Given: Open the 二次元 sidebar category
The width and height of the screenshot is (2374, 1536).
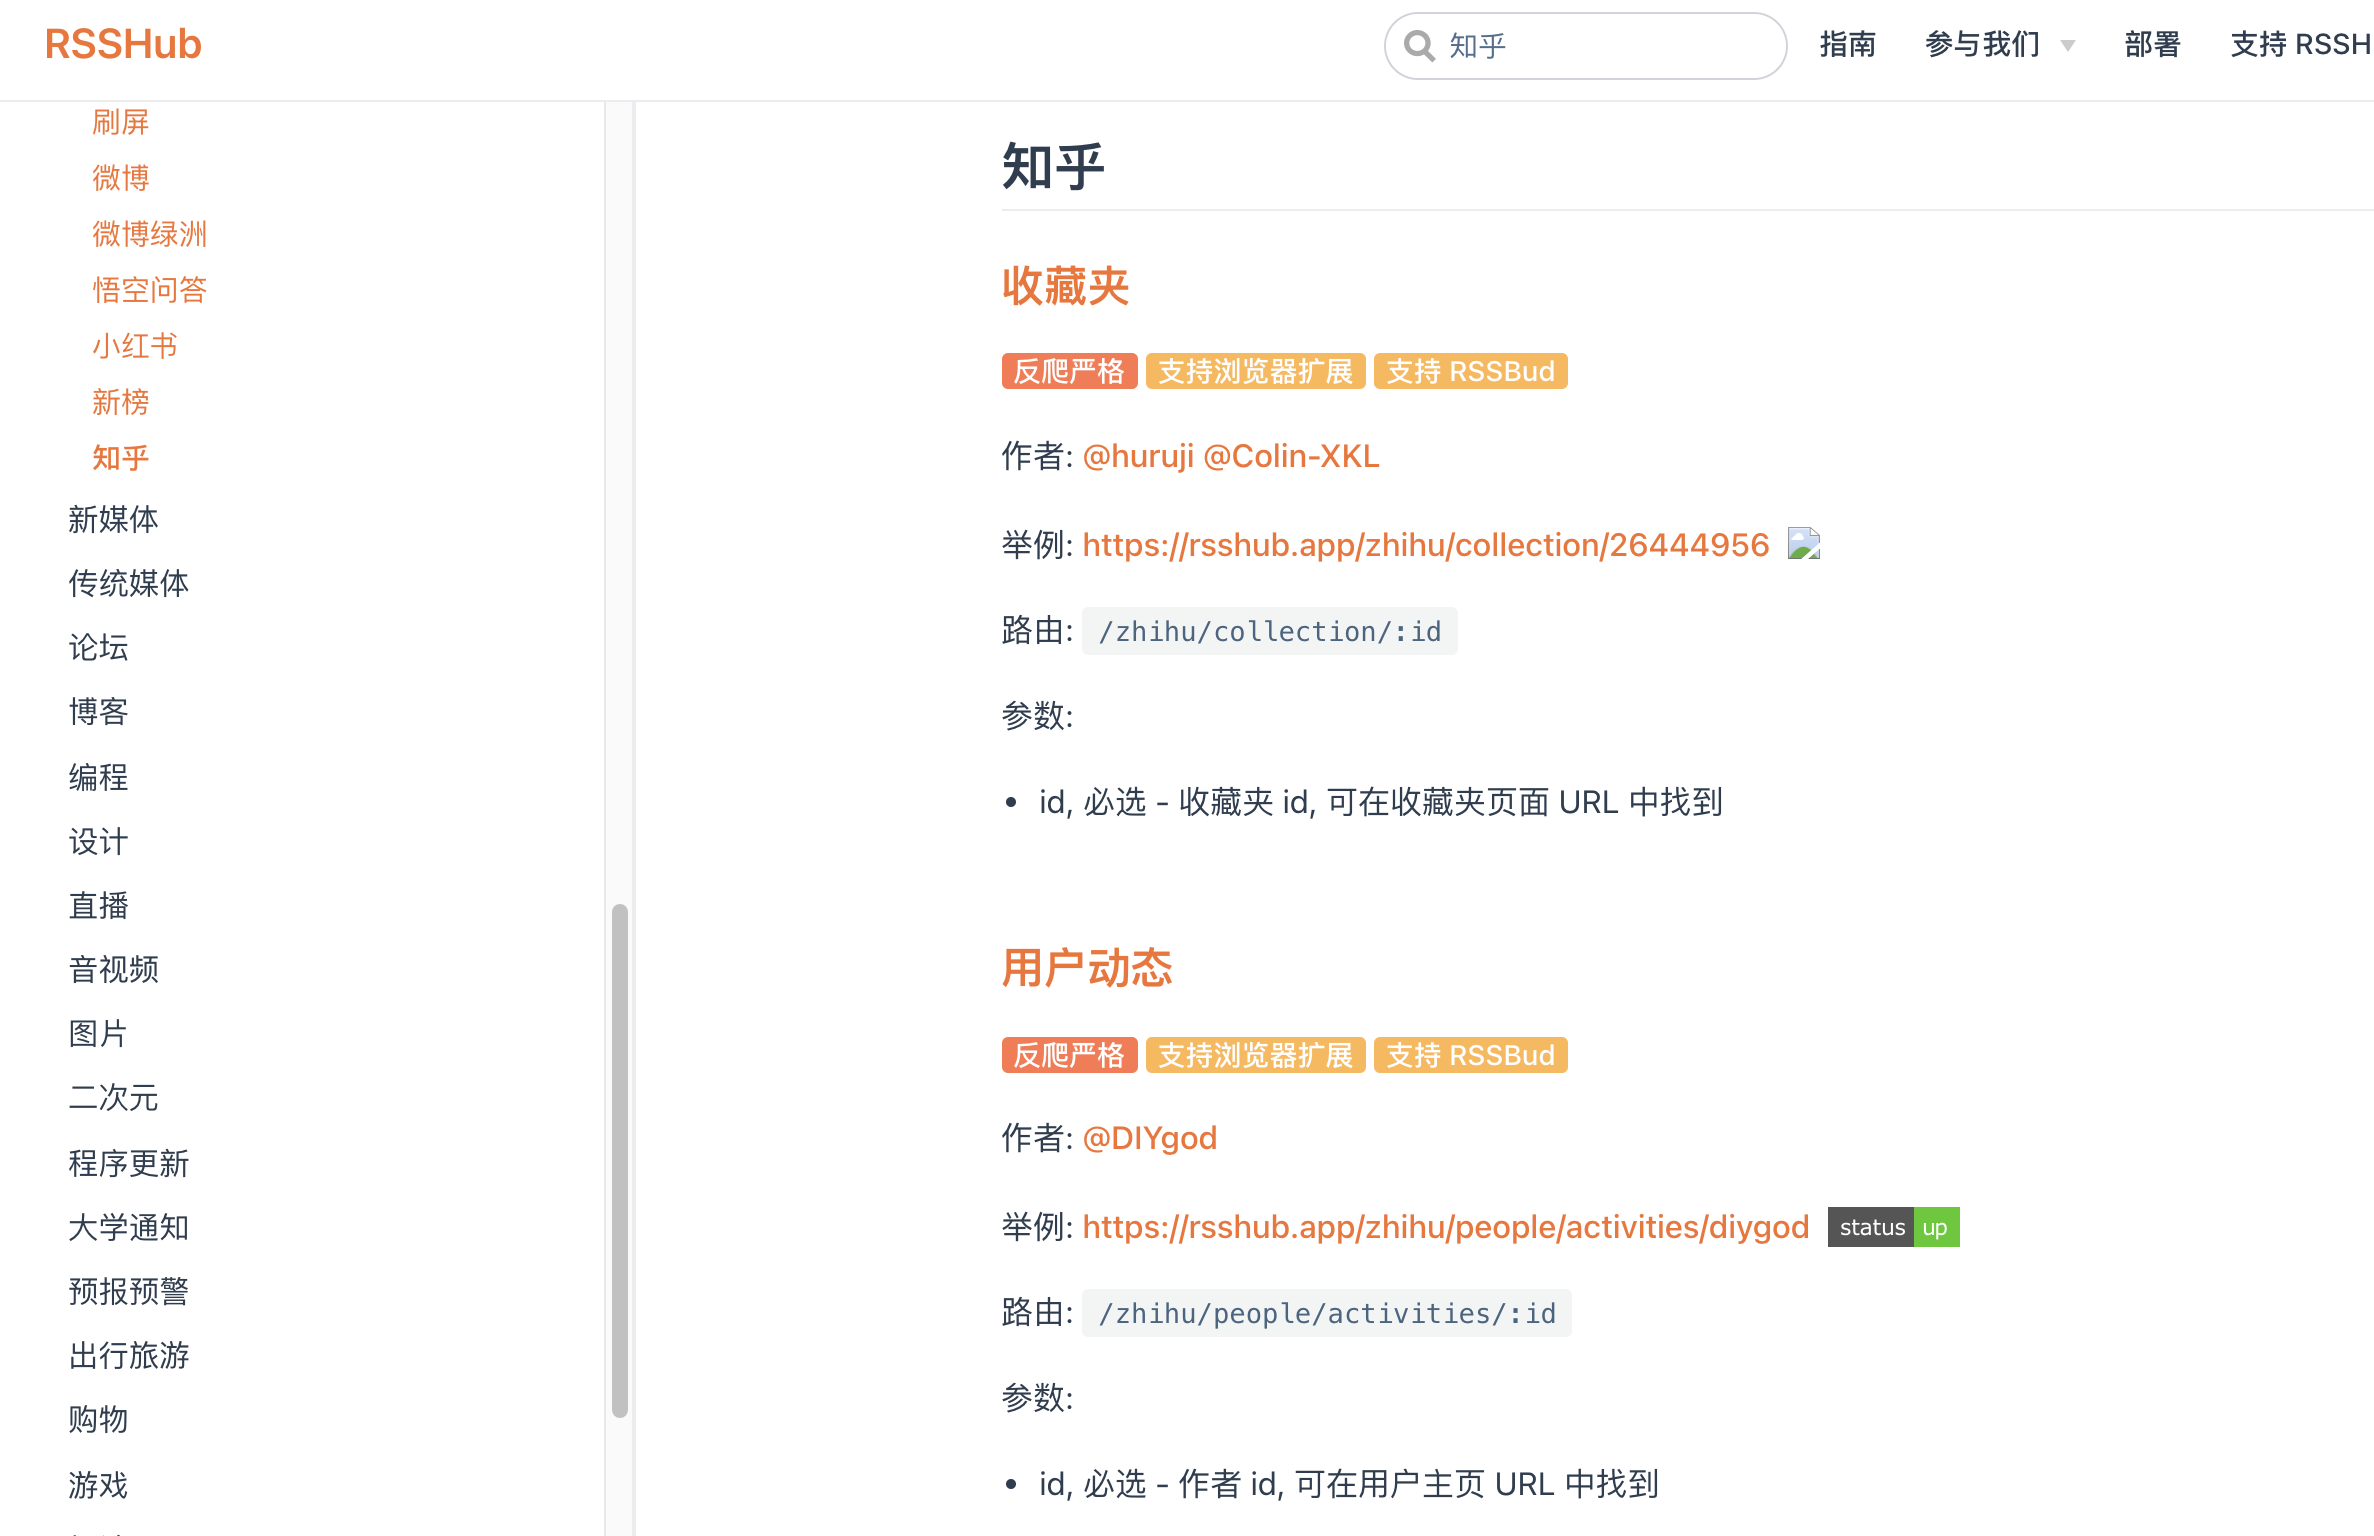Looking at the screenshot, I should (113, 1097).
